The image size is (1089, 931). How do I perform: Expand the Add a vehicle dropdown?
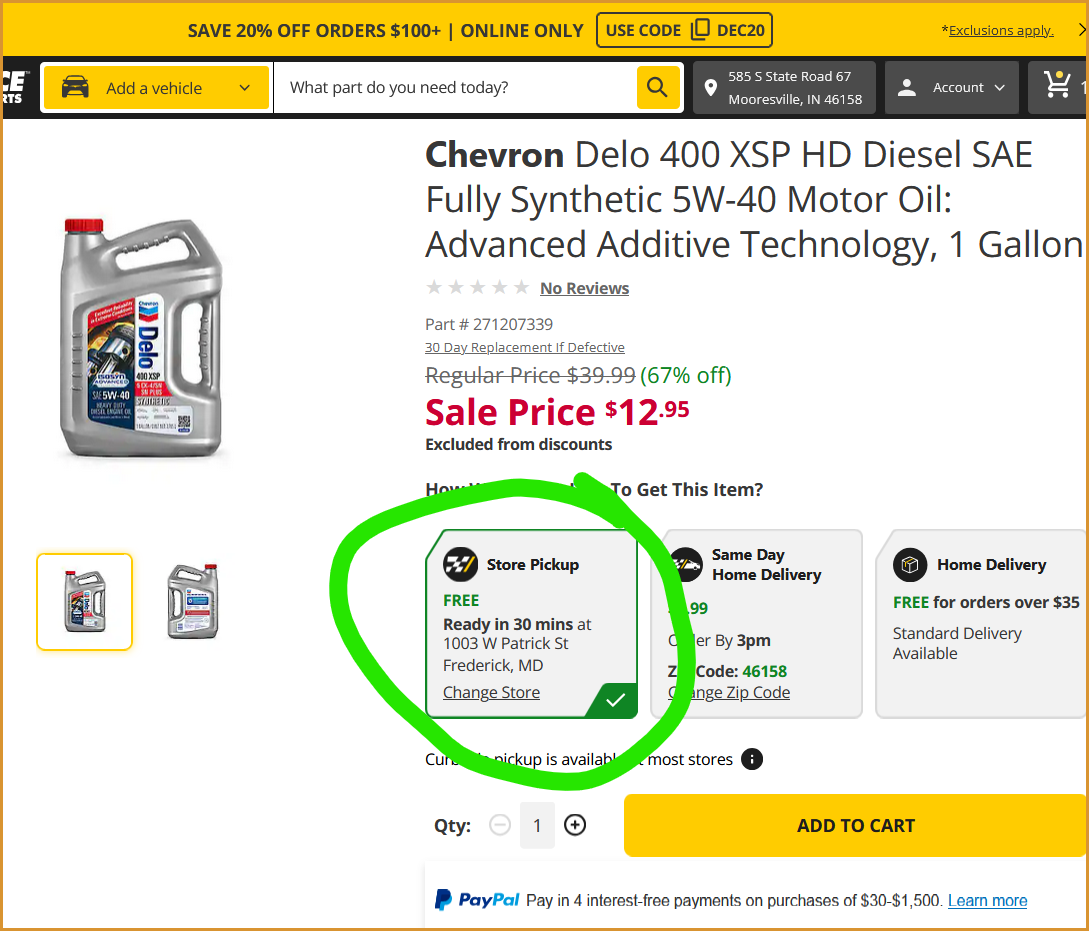[x=245, y=88]
